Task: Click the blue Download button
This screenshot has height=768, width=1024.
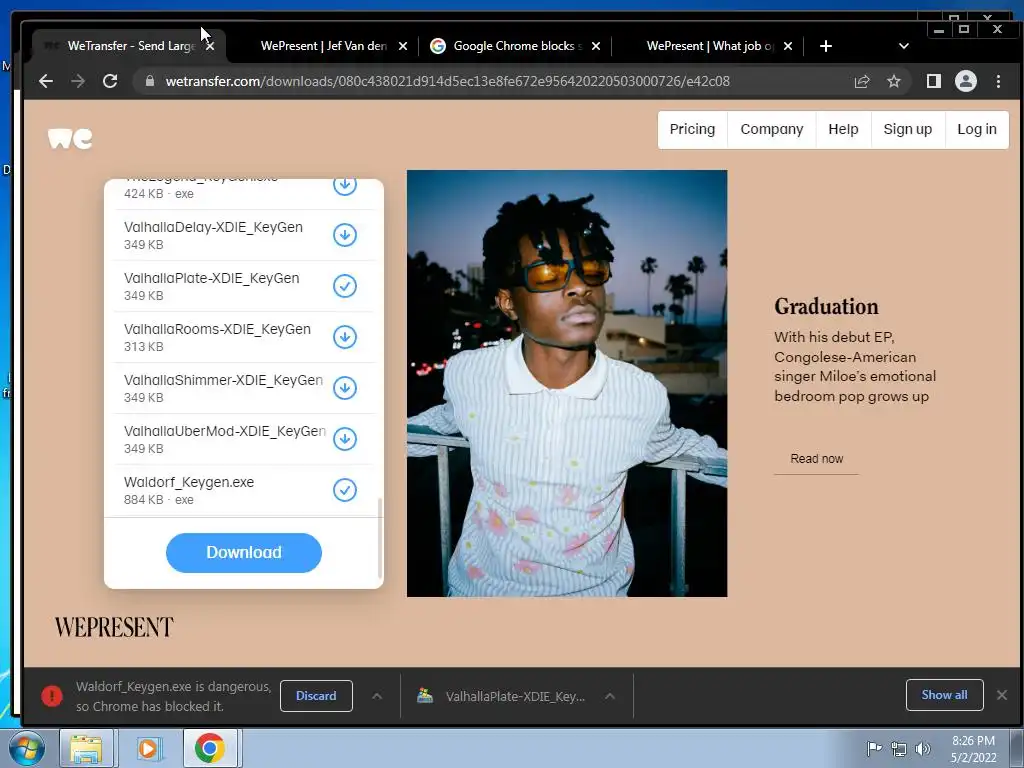Action: click(244, 552)
